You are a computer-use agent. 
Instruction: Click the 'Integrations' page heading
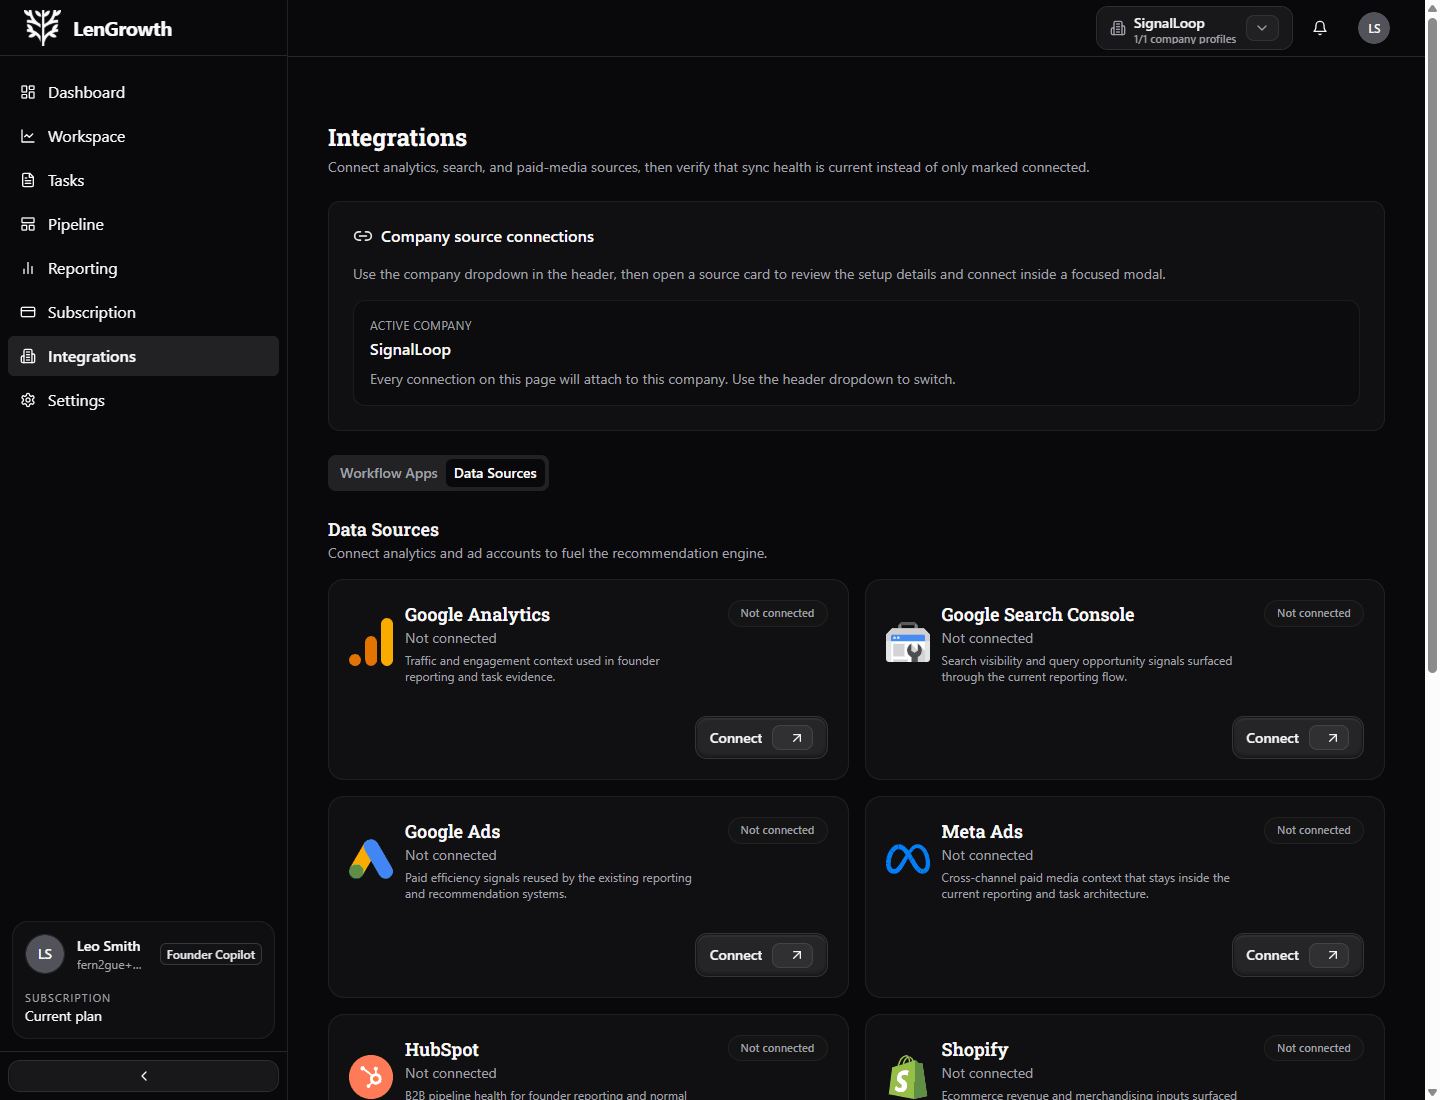[x=397, y=137]
